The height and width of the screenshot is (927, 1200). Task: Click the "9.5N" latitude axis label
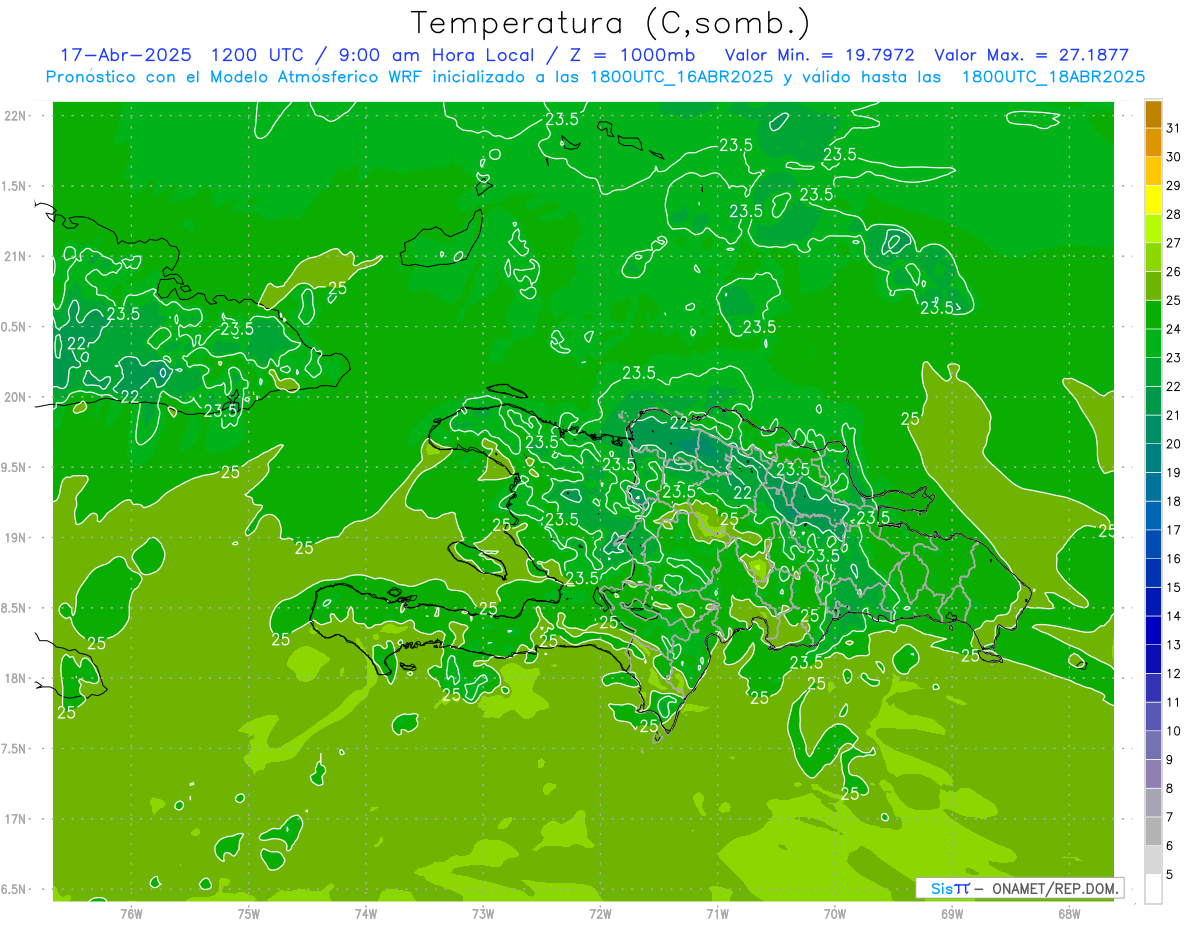(14, 467)
